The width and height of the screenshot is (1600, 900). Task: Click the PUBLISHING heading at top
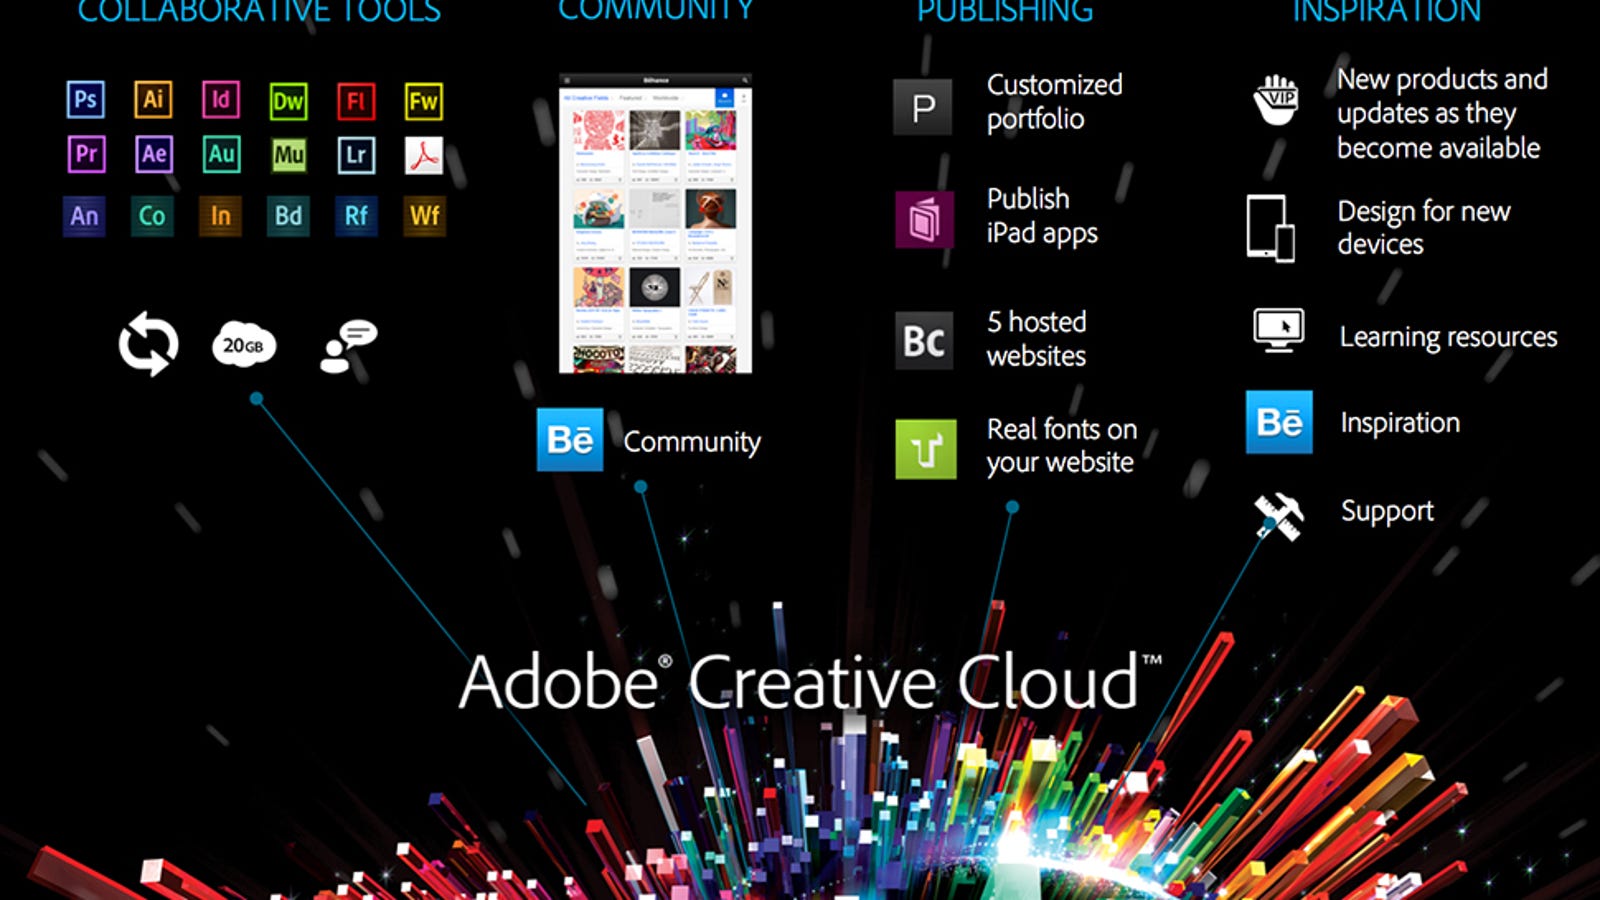[x=1005, y=12]
